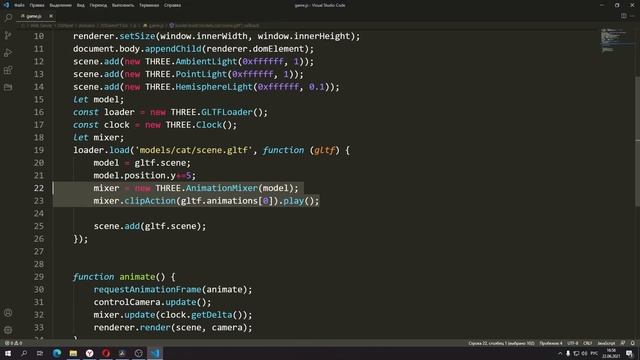This screenshot has height=360, width=640.
Task: Click 'requestAnimationFrame' on line 30
Action: (x=147, y=289)
